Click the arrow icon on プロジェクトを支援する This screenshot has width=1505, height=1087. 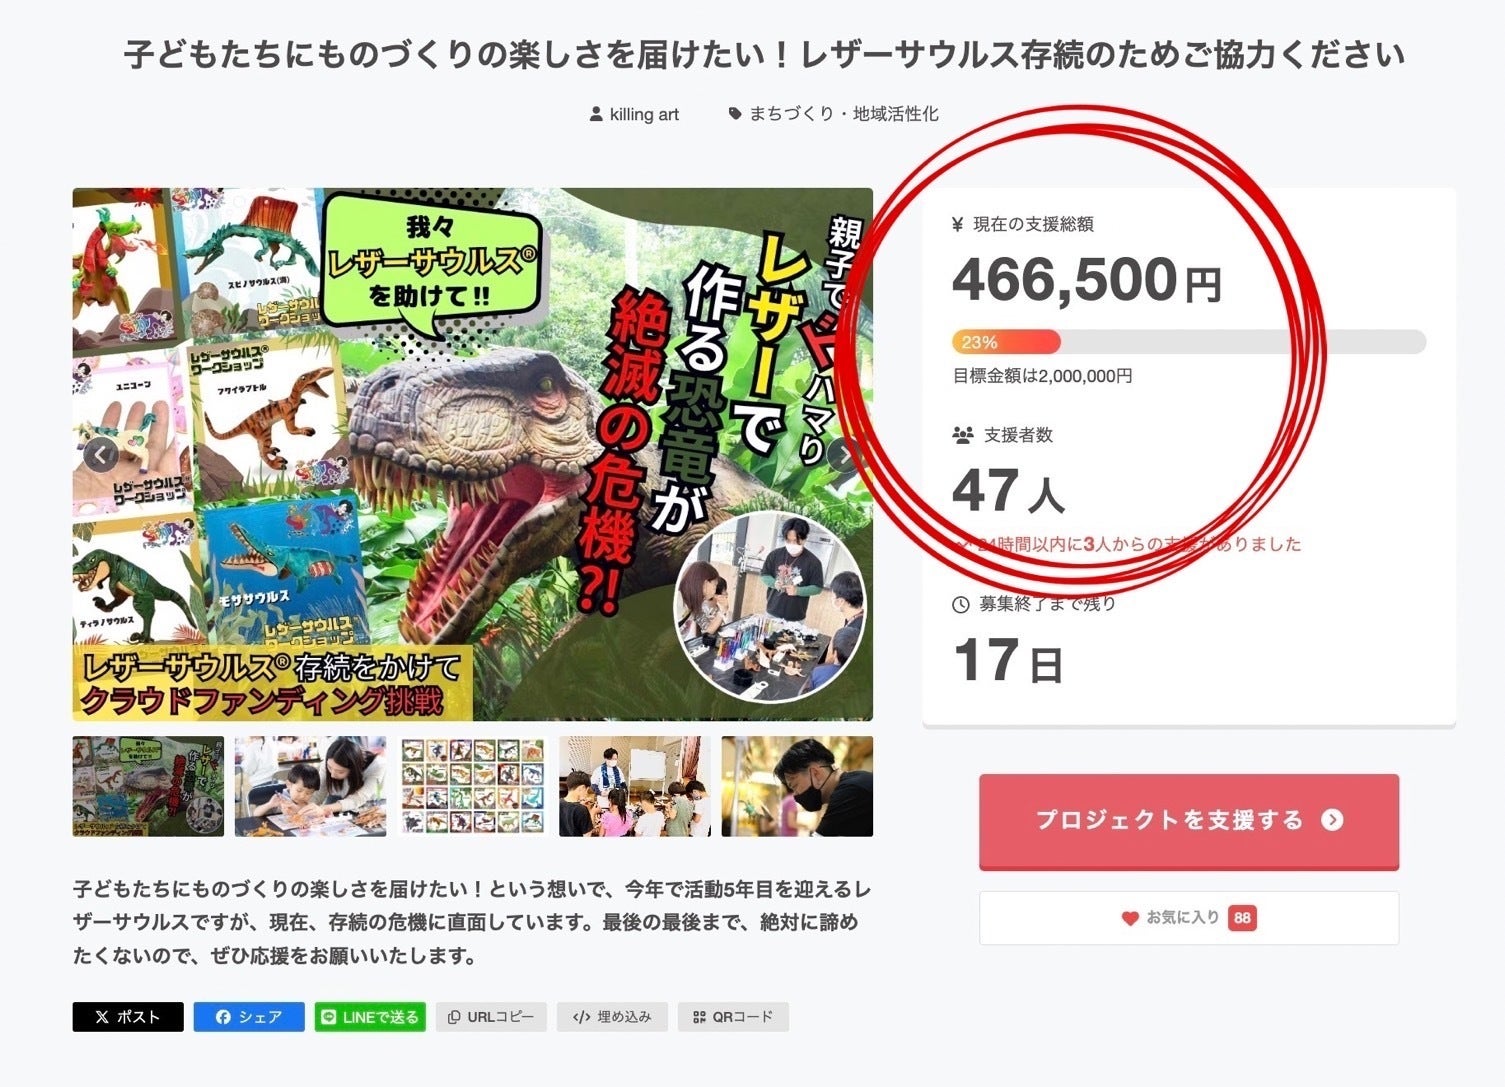point(1332,820)
